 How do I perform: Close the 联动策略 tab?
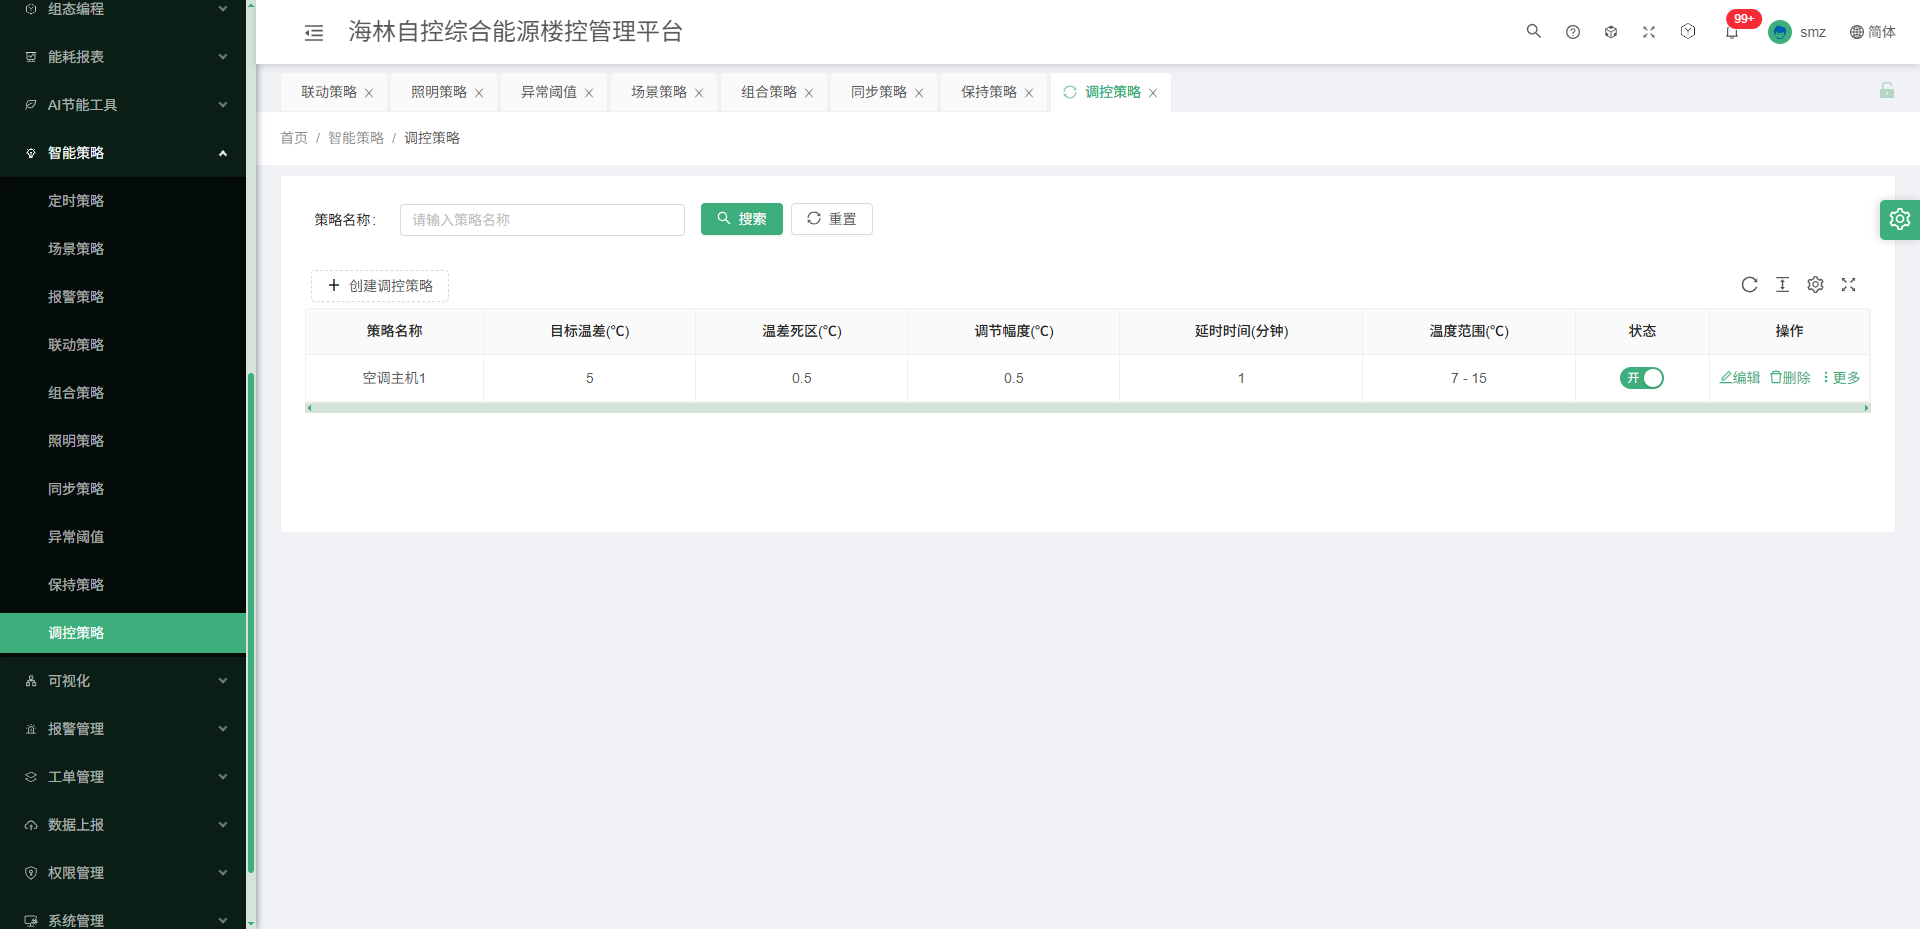click(x=369, y=93)
